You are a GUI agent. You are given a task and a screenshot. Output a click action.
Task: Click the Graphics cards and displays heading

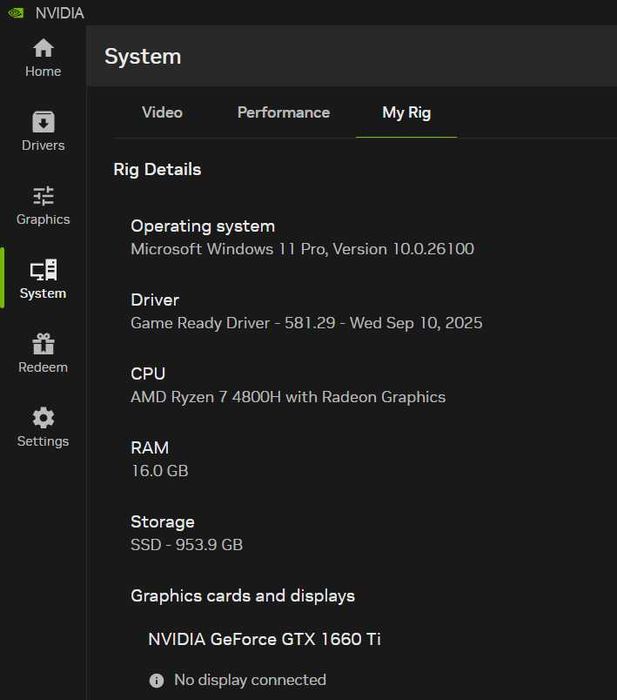point(243,596)
